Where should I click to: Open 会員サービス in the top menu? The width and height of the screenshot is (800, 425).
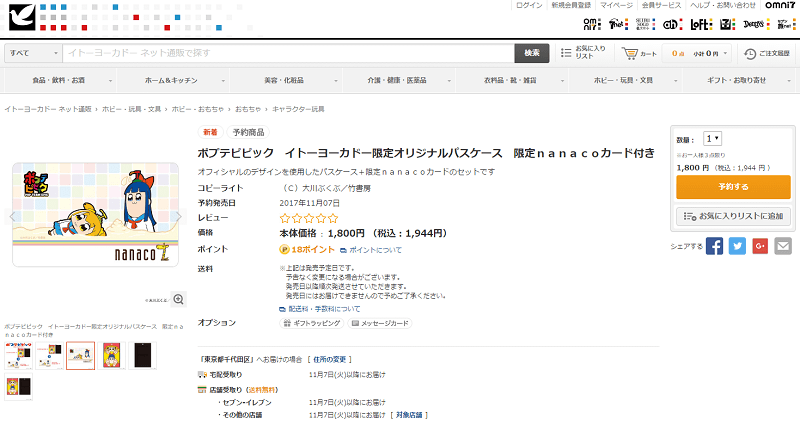coord(661,5)
